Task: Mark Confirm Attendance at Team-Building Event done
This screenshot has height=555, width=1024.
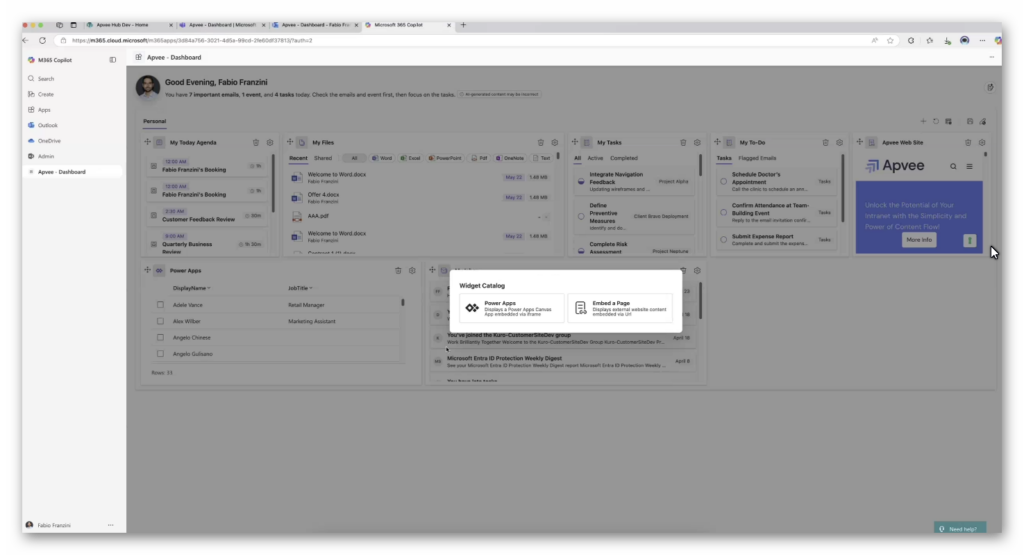Action: [724, 212]
